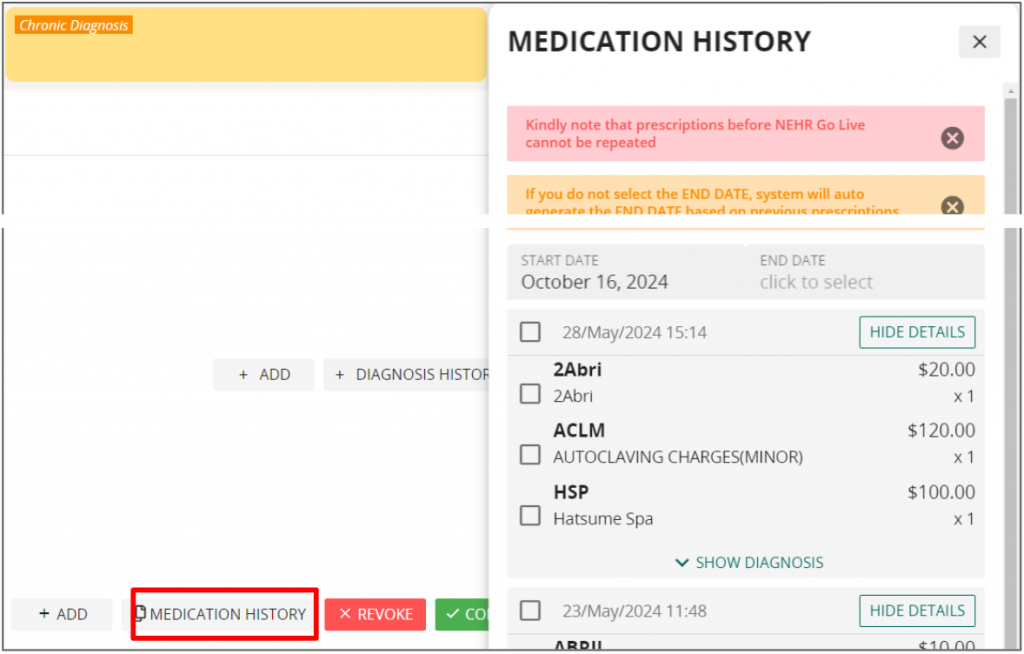
Task: Open the End Date click-to-select field
Action: pyautogui.click(x=865, y=272)
